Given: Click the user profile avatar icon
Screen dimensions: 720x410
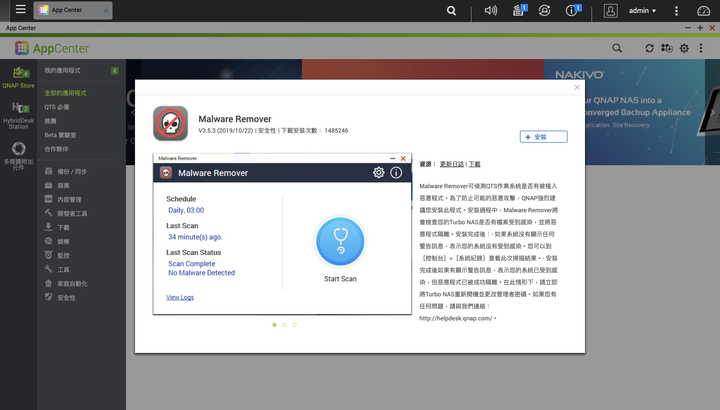Looking at the screenshot, I should pyautogui.click(x=610, y=11).
